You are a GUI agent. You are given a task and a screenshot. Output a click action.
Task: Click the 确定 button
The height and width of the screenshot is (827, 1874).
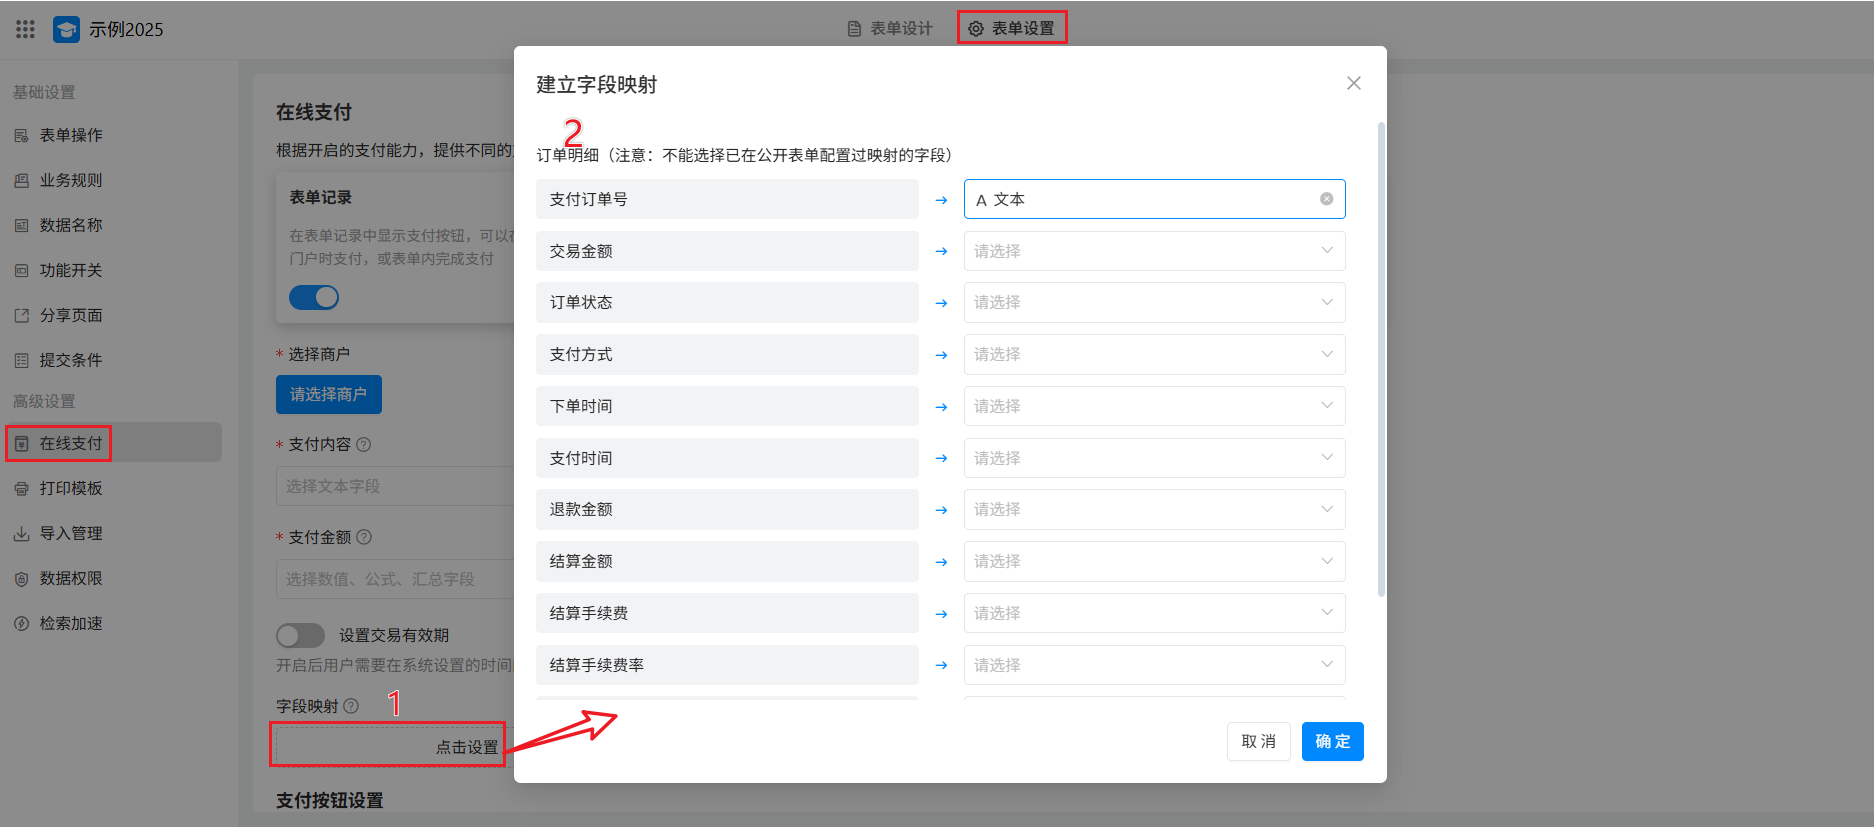click(1332, 742)
